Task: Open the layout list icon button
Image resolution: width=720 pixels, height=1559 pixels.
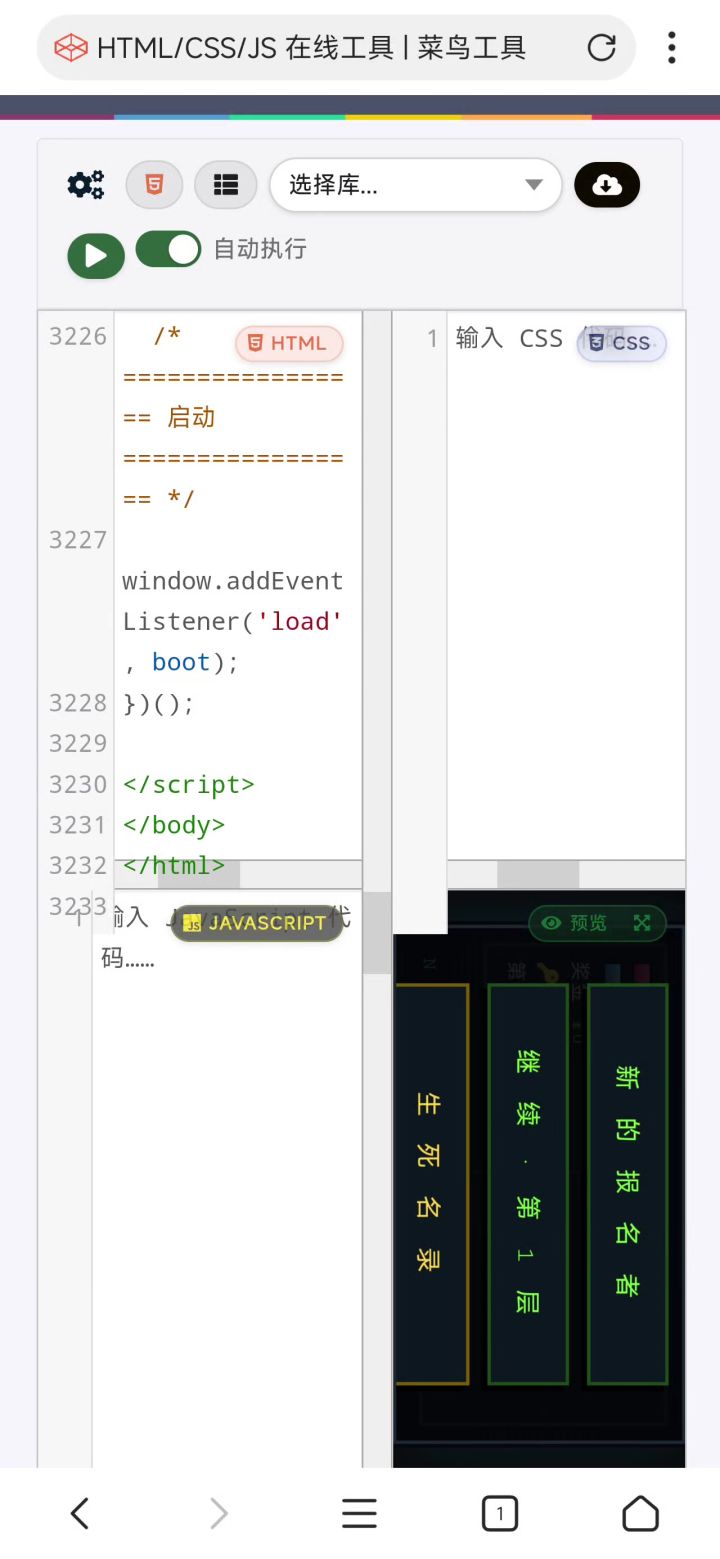Action: point(226,185)
